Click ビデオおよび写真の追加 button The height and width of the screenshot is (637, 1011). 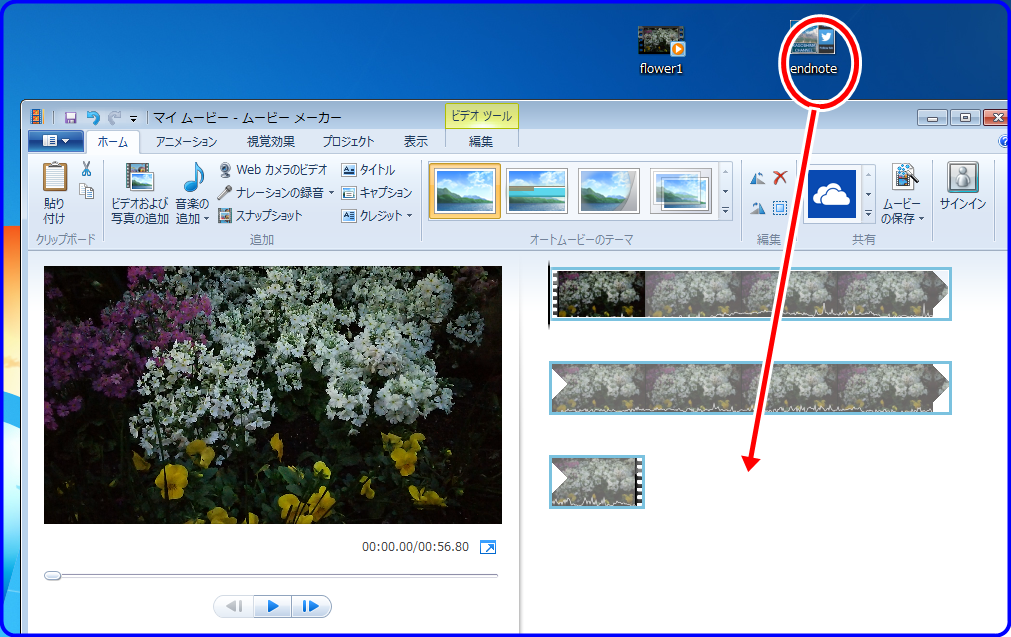tap(140, 193)
